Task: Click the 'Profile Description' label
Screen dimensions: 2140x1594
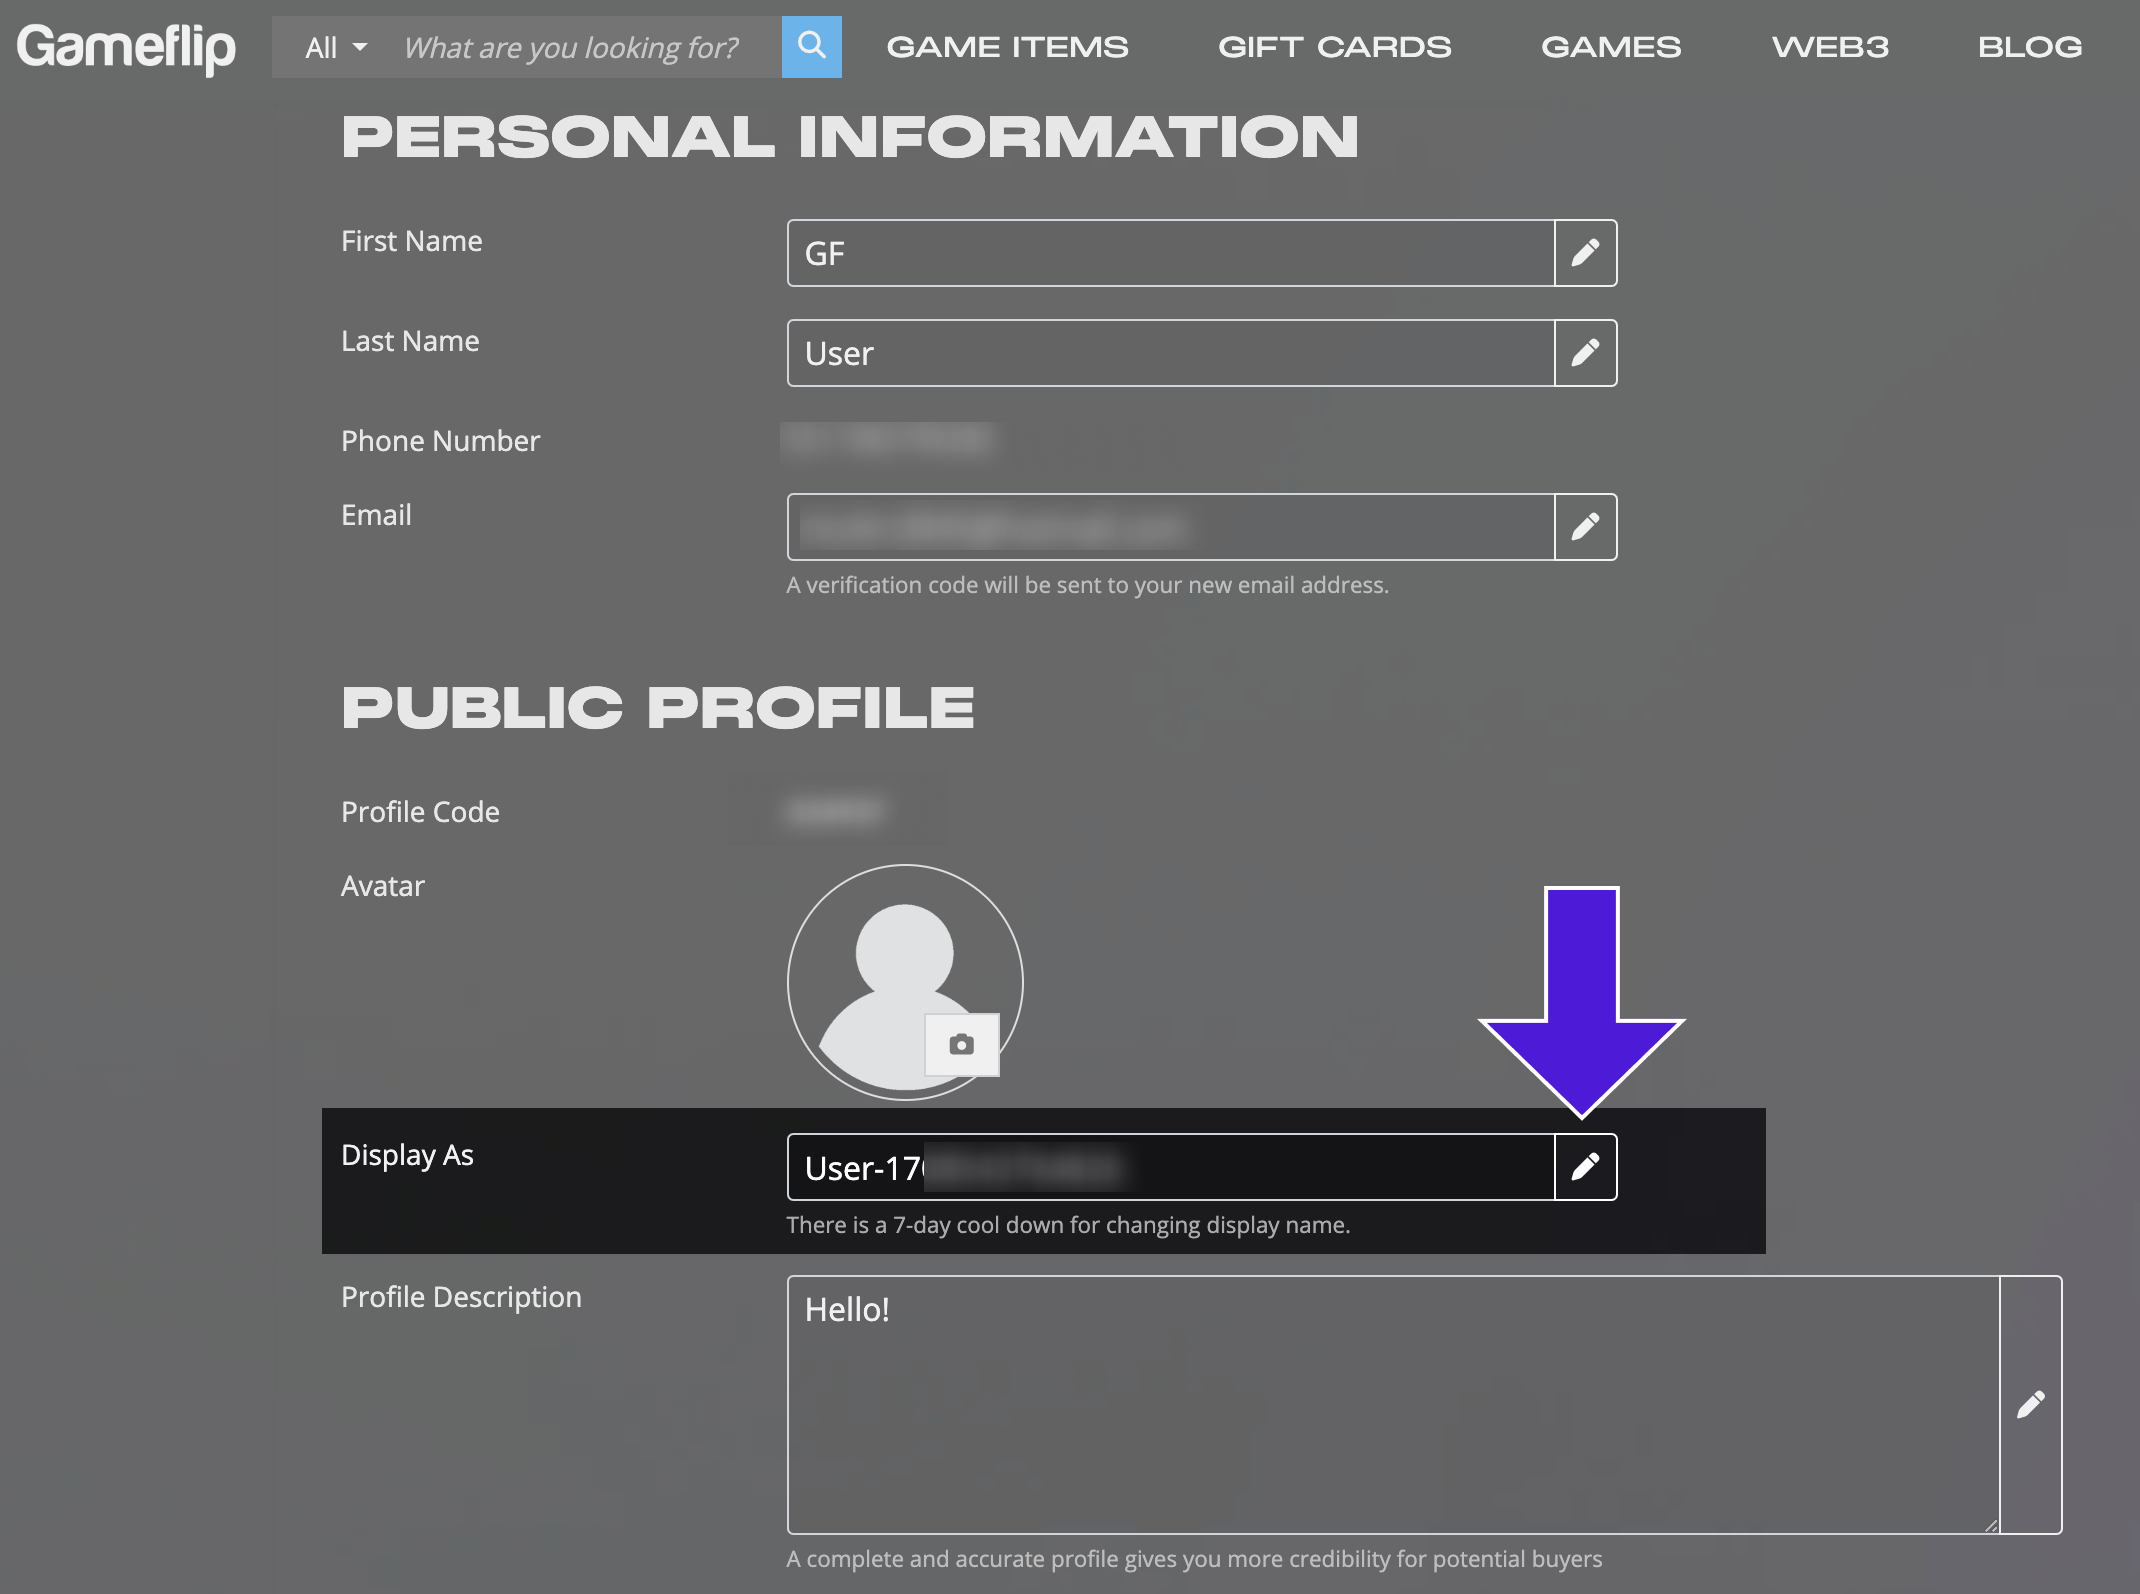Action: 461,1297
